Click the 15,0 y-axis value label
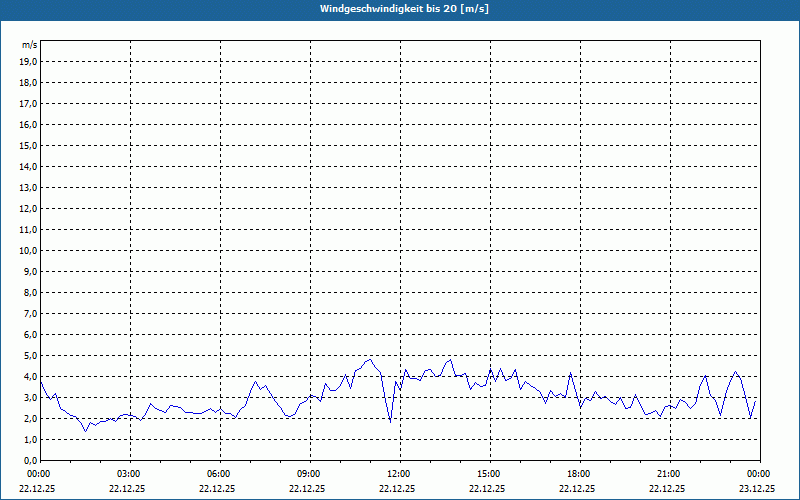The height and width of the screenshot is (500, 800). click(29, 145)
